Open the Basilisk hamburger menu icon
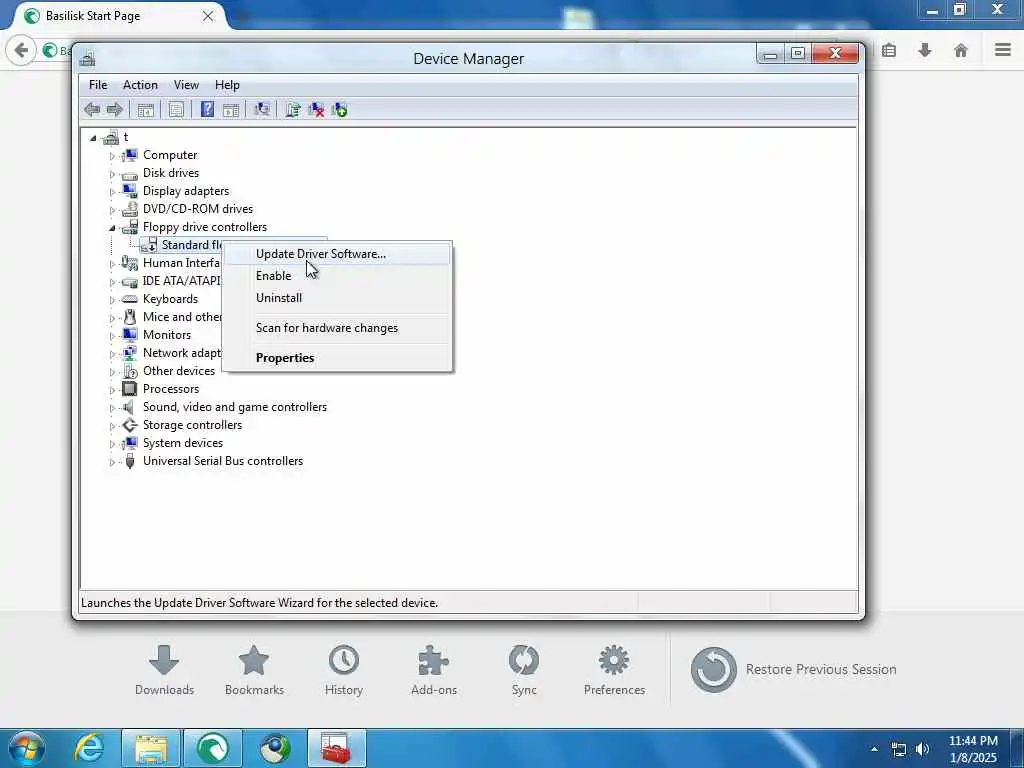Image resolution: width=1024 pixels, height=768 pixels. (x=1003, y=50)
